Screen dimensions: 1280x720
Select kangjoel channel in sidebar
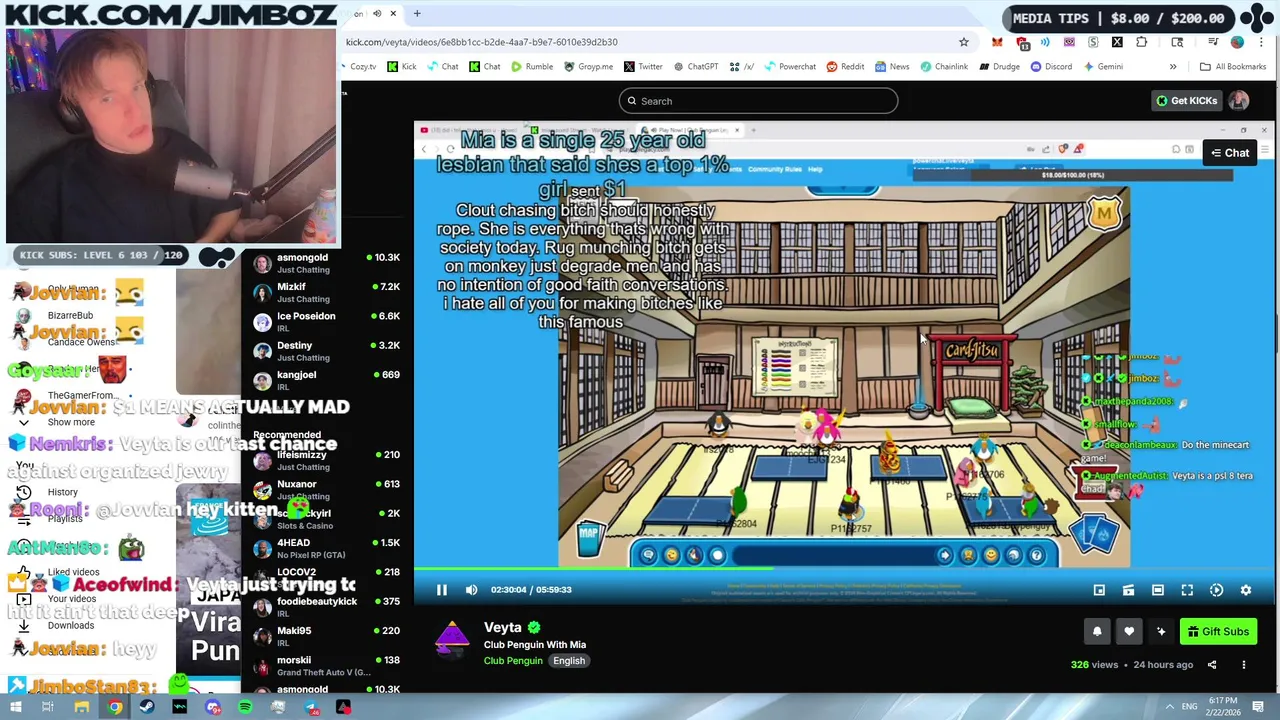click(x=326, y=380)
